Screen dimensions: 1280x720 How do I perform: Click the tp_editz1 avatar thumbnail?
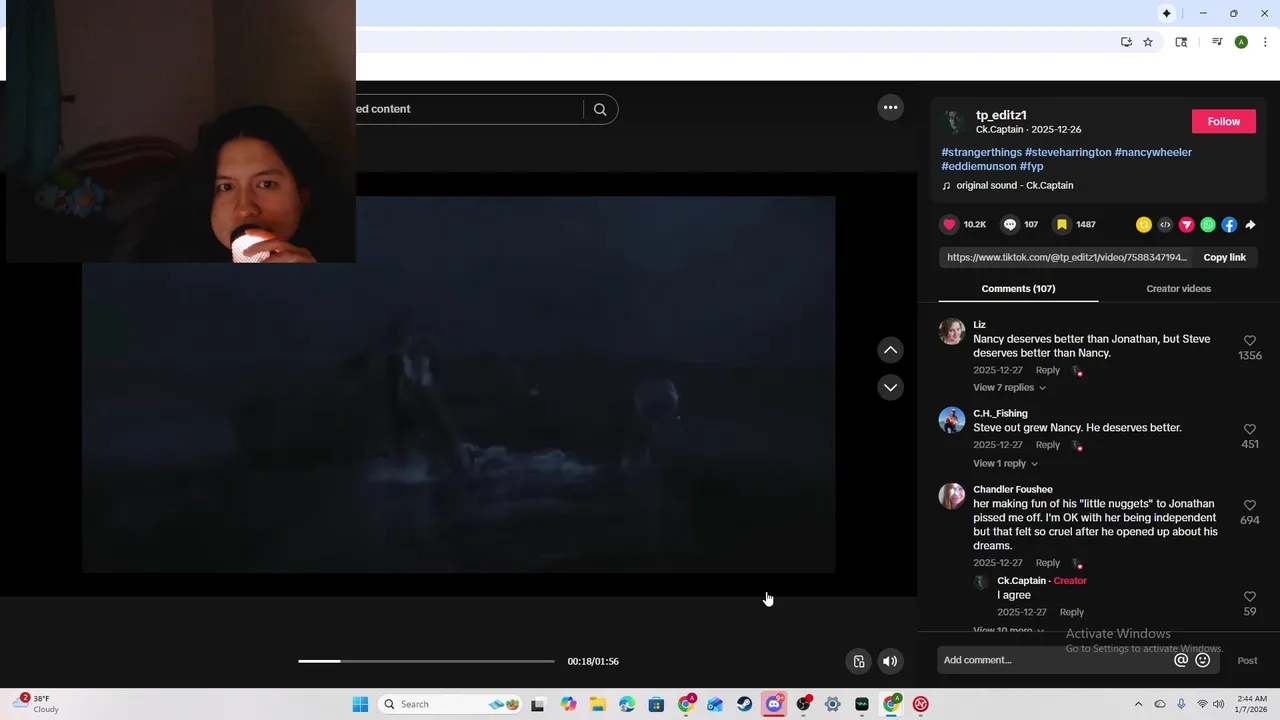954,122
